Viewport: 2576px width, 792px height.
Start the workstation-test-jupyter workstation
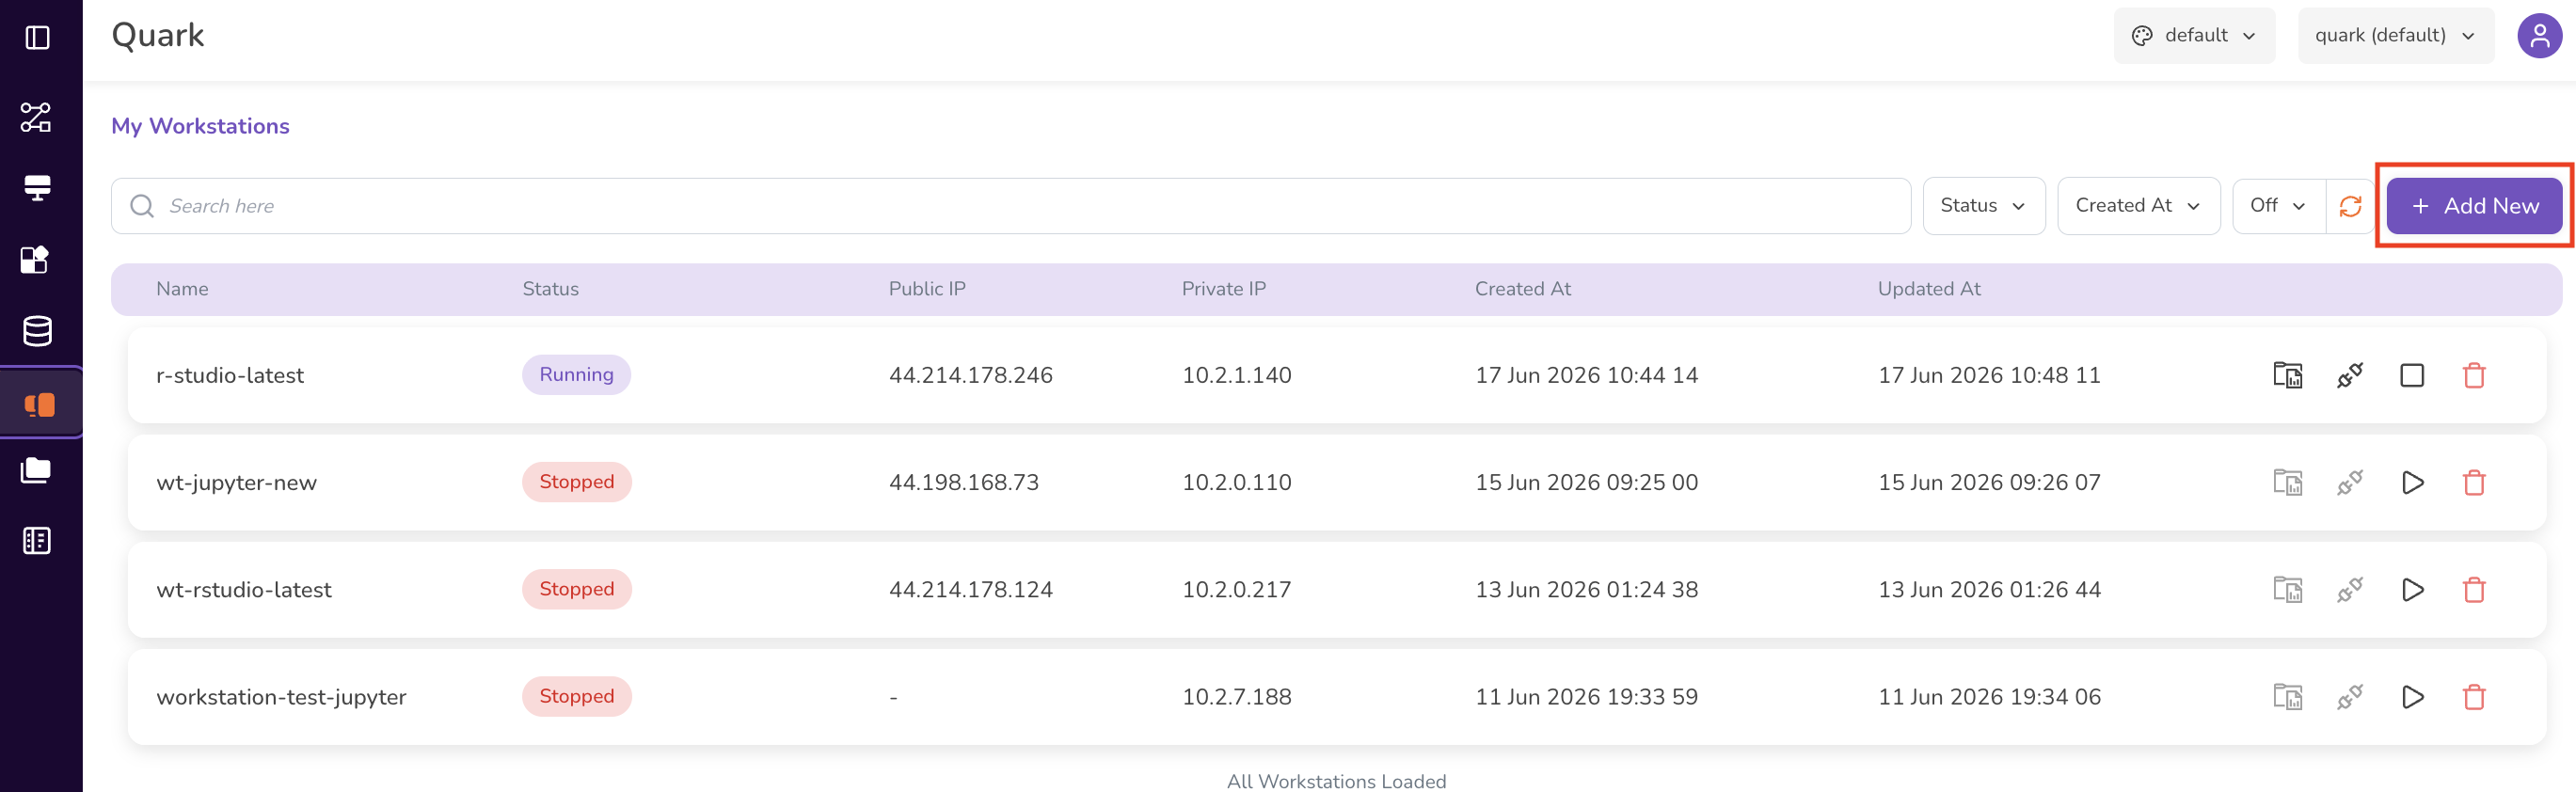click(2411, 696)
